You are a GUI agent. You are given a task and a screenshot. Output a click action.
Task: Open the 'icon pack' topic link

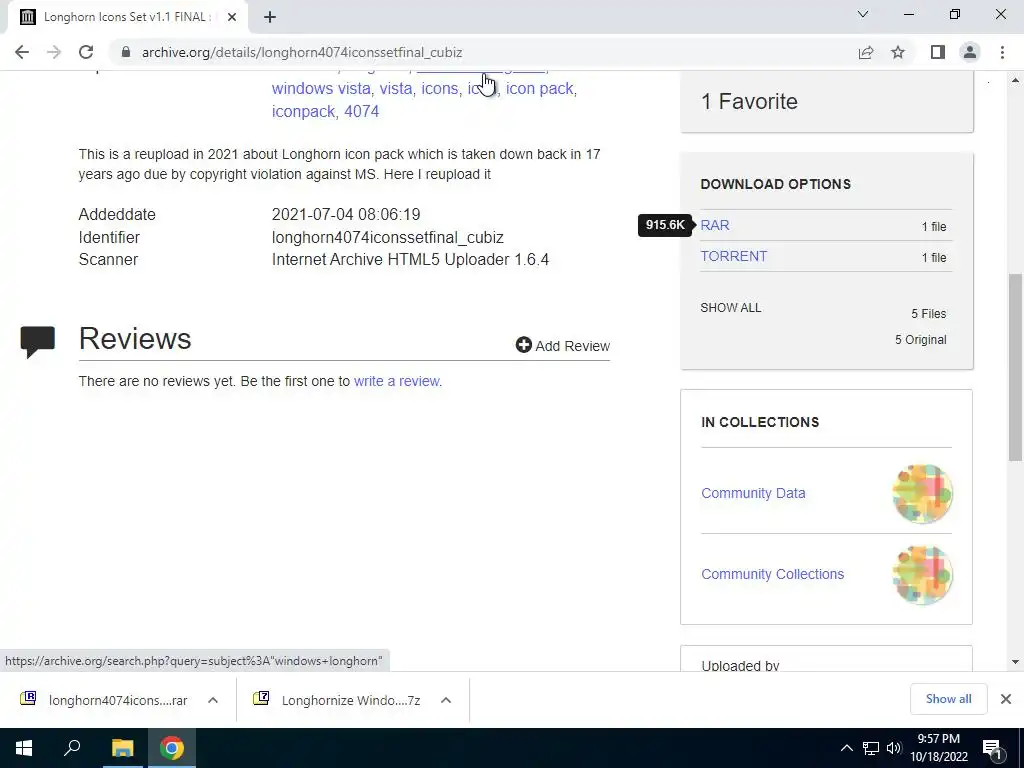(x=539, y=88)
